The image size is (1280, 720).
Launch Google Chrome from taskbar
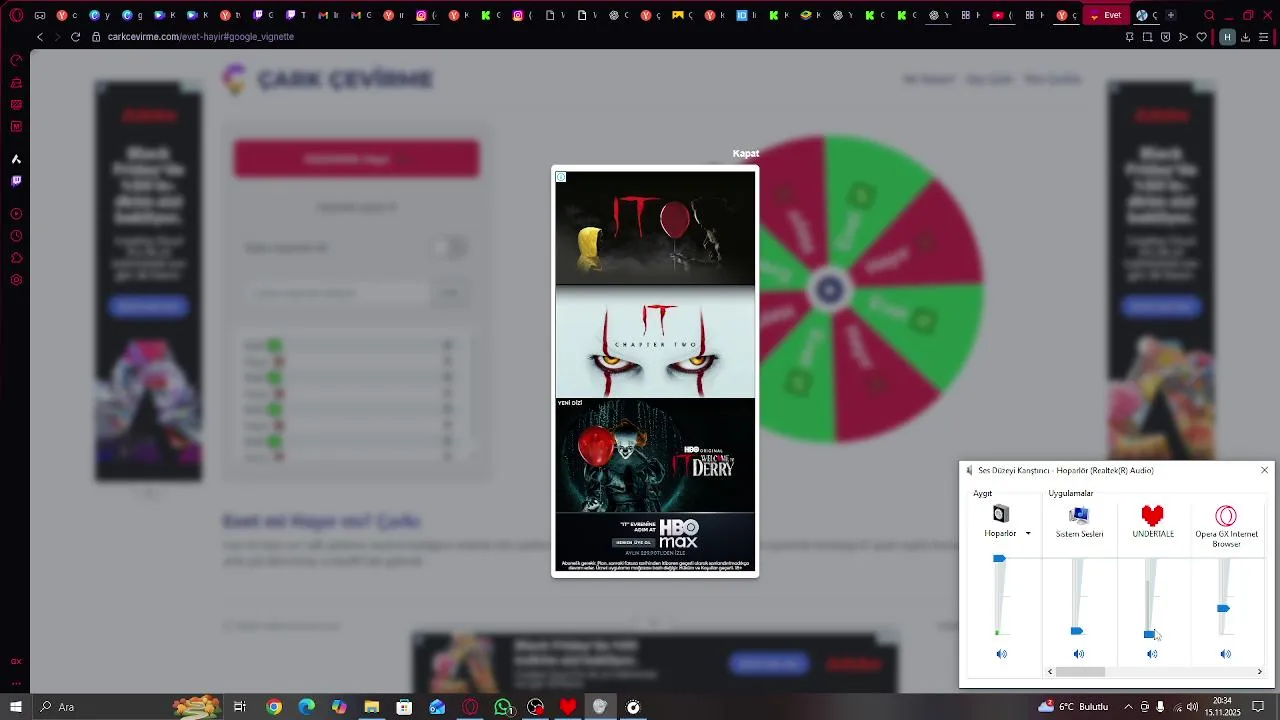(x=273, y=707)
